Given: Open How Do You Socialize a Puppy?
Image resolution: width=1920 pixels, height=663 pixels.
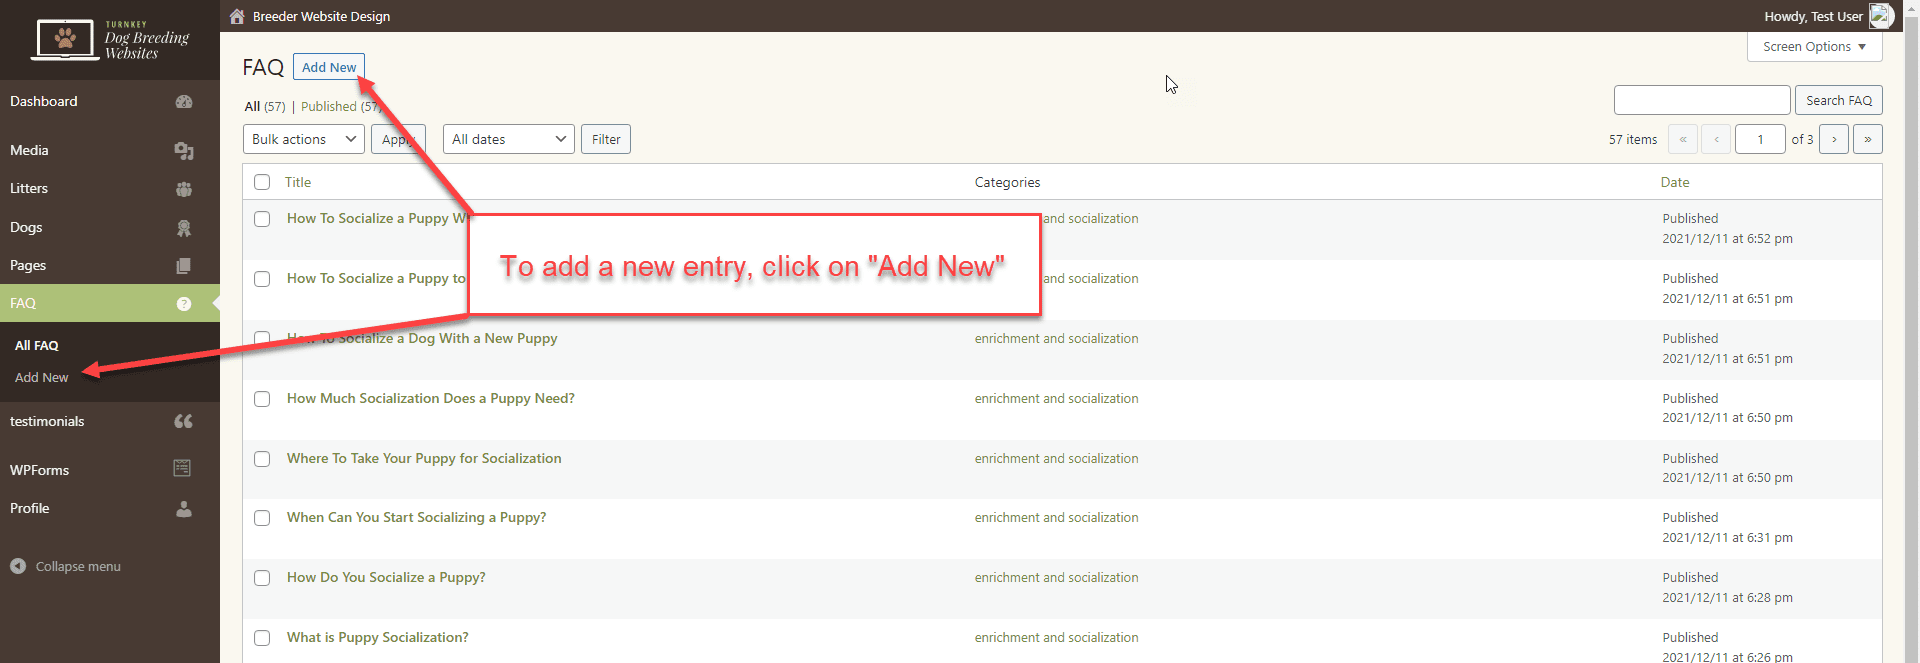Looking at the screenshot, I should pos(386,577).
